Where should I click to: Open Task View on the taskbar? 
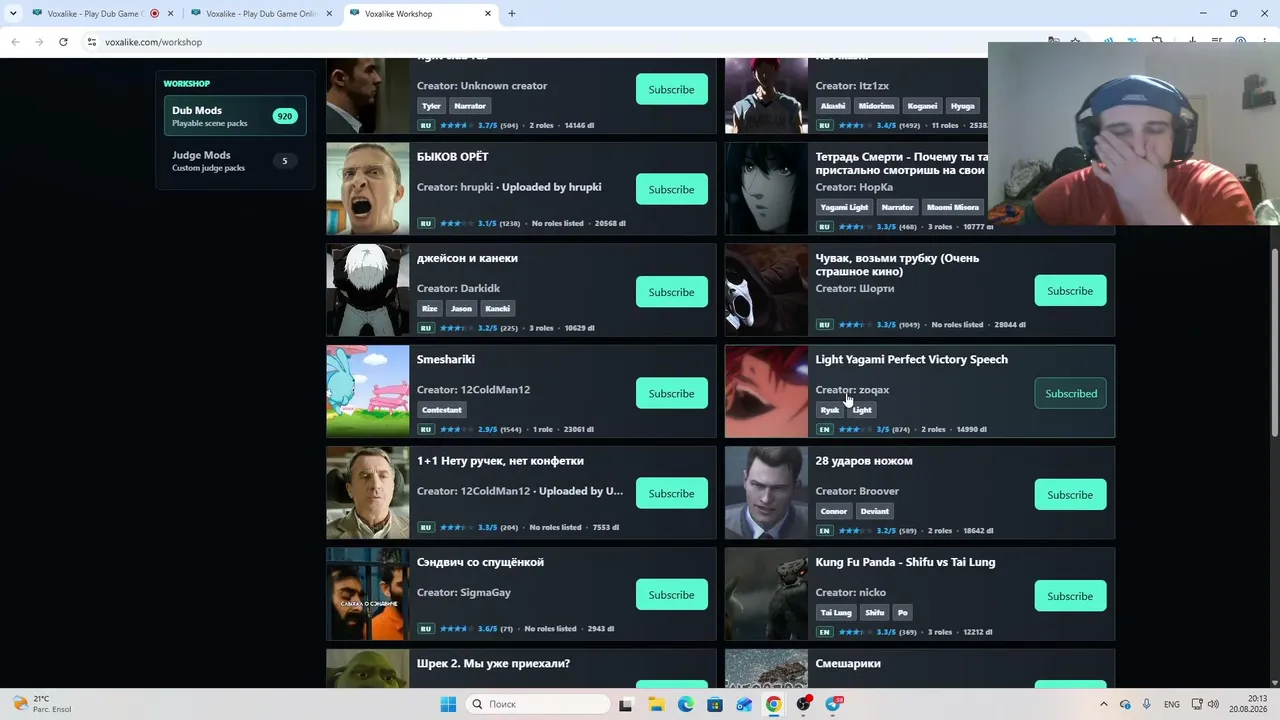[626, 704]
